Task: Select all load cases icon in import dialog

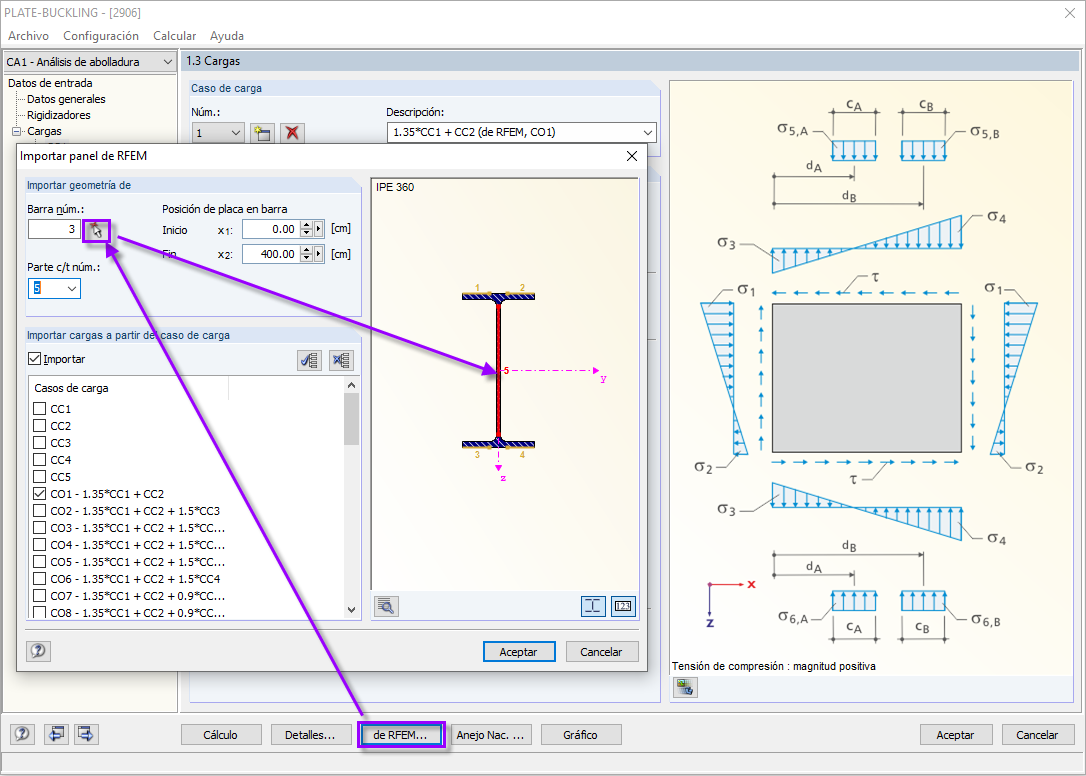Action: coord(309,360)
